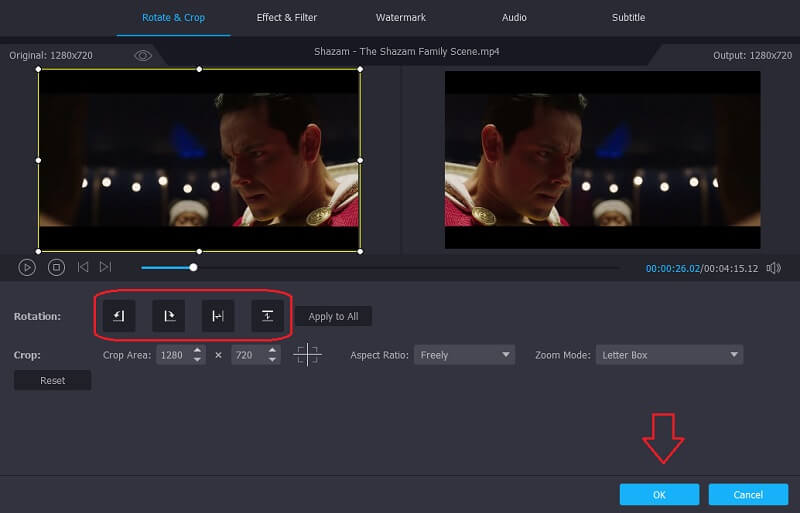The image size is (800, 513).
Task: Stop video playback
Action: point(57,267)
